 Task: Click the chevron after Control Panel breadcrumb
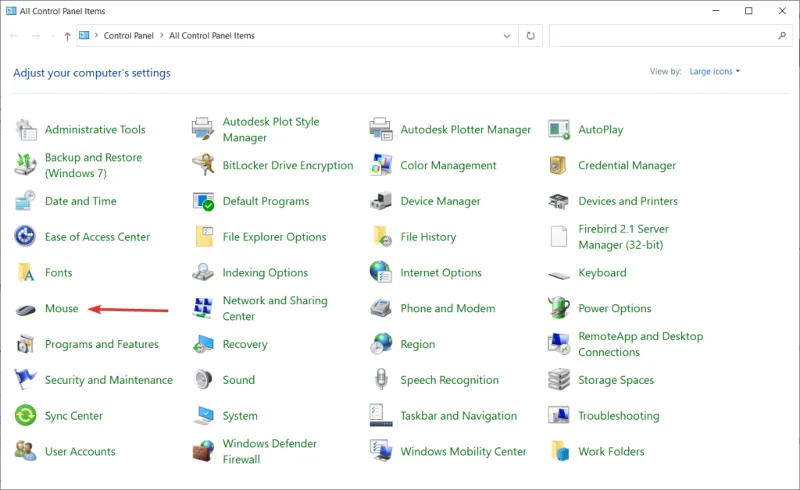point(162,35)
